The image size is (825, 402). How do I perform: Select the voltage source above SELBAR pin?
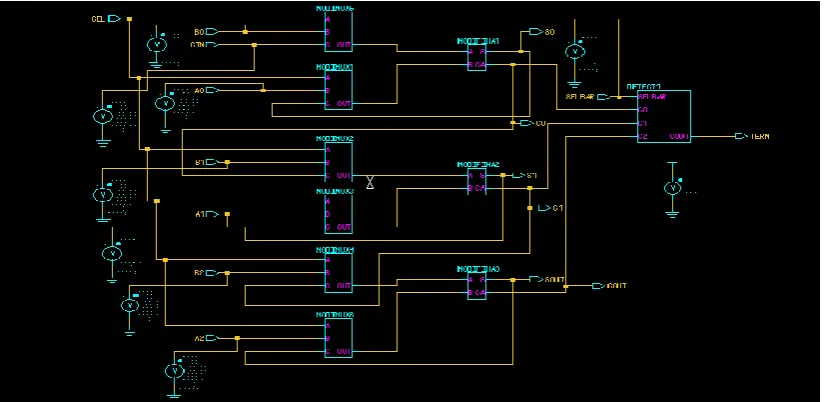[x=575, y=52]
